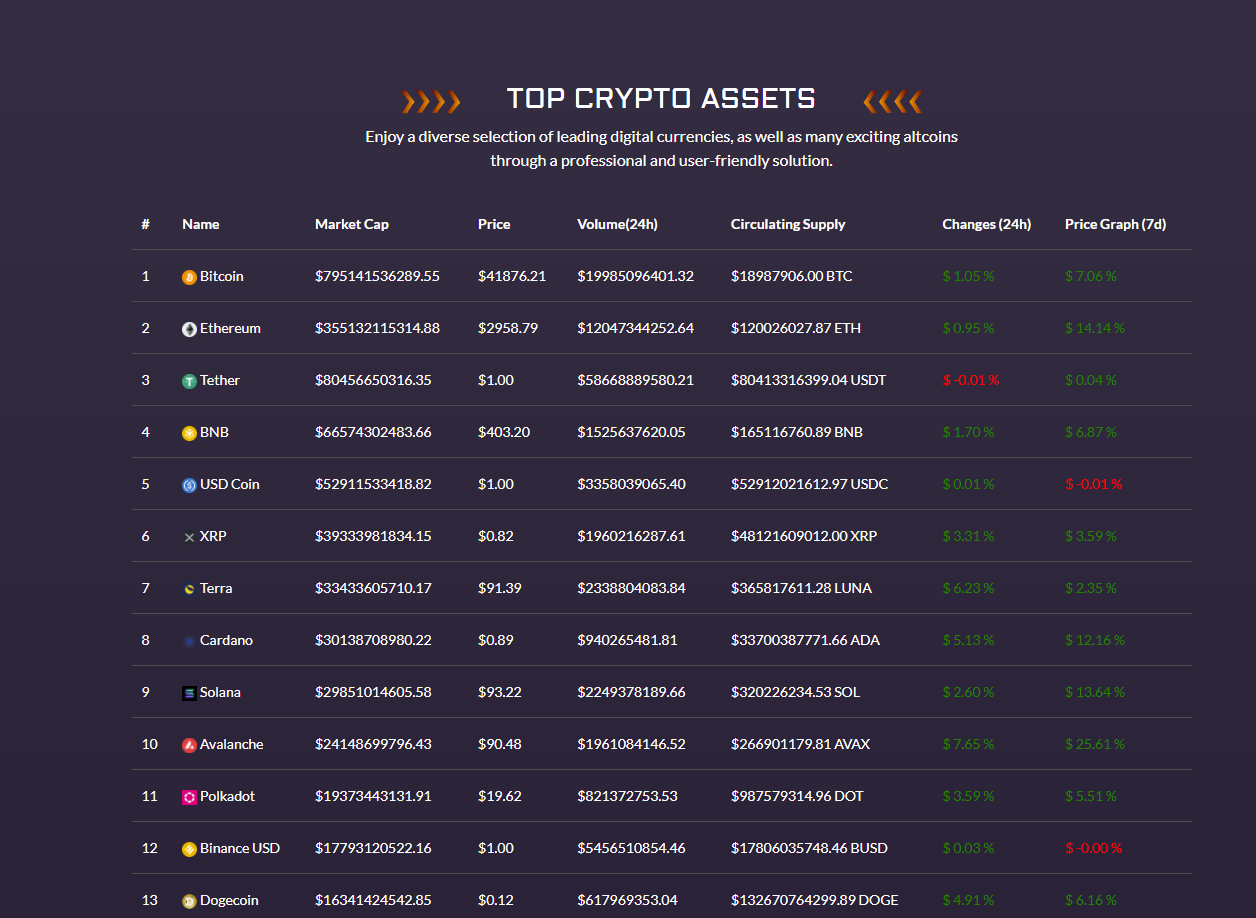Click the TOP CRYPTO ASSETS heading
Screen dimensions: 1256x918
click(661, 98)
